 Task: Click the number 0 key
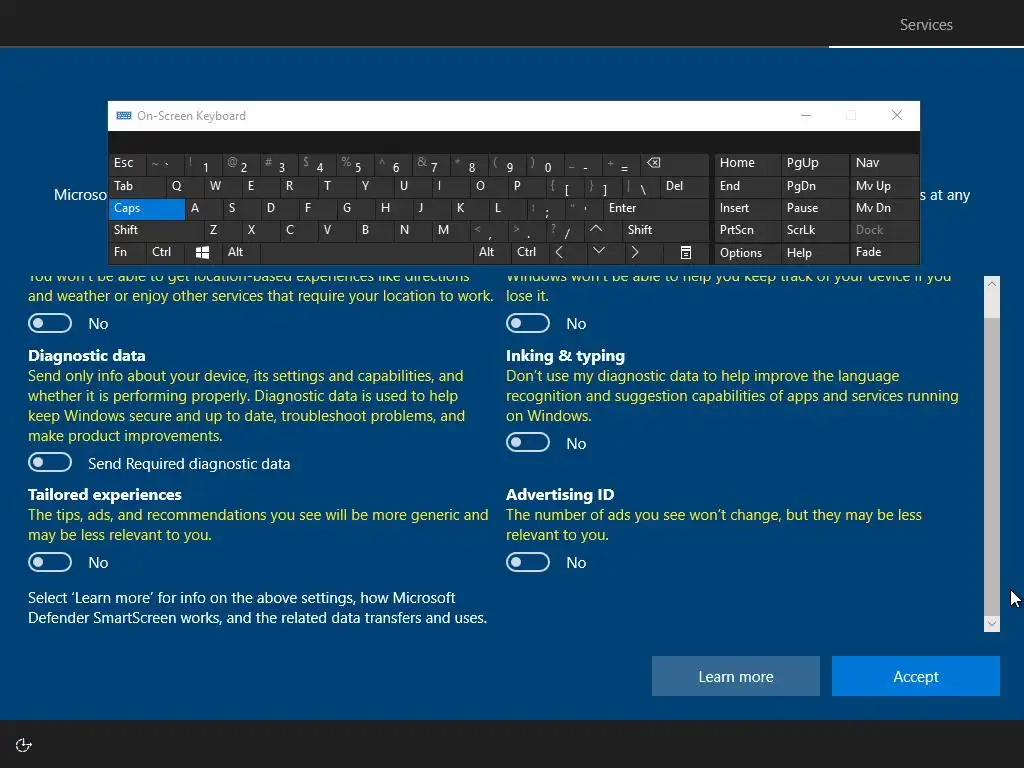click(545, 163)
